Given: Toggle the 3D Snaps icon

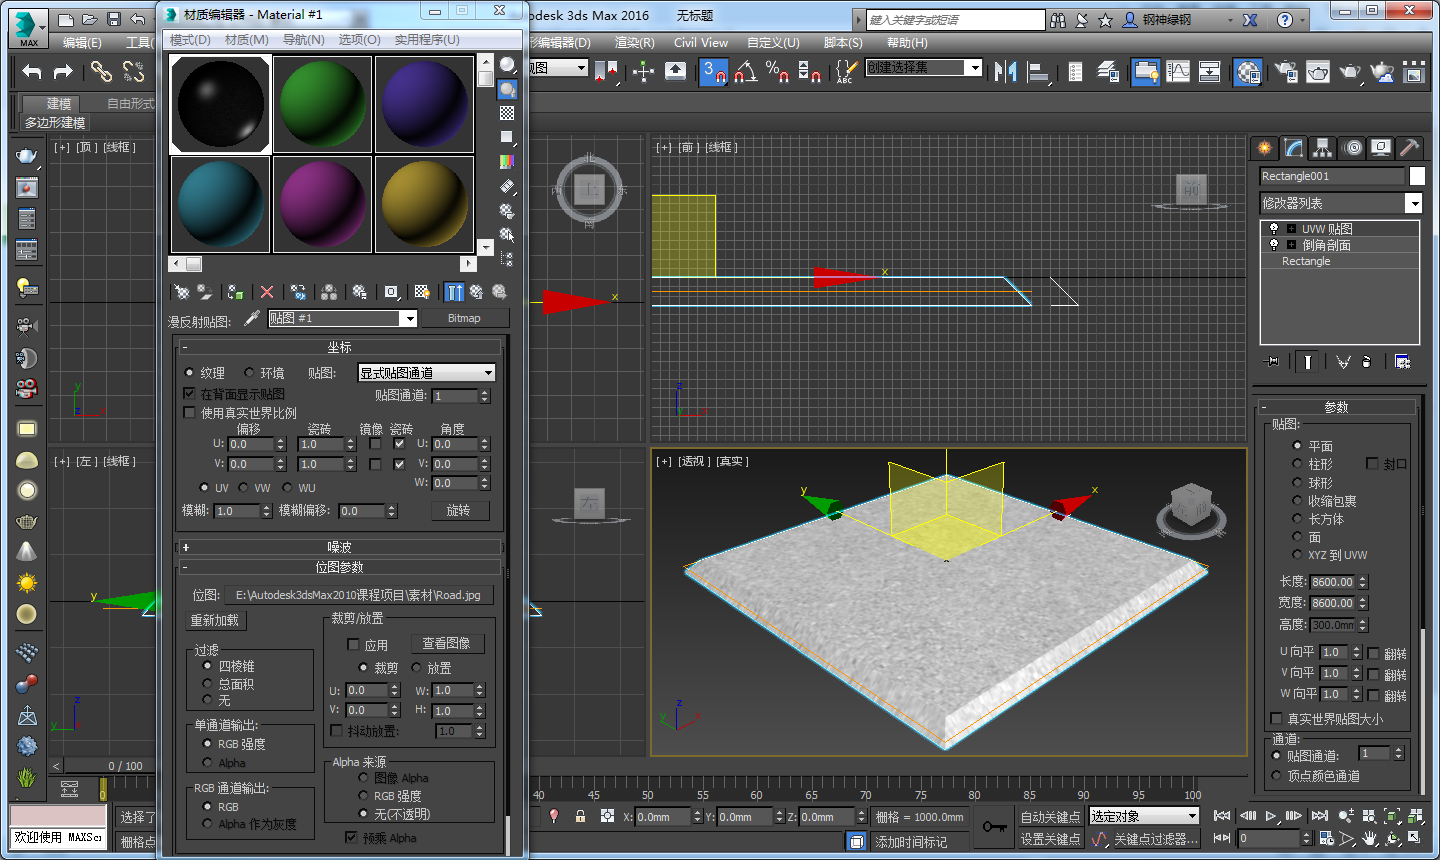Looking at the screenshot, I should pos(714,71).
